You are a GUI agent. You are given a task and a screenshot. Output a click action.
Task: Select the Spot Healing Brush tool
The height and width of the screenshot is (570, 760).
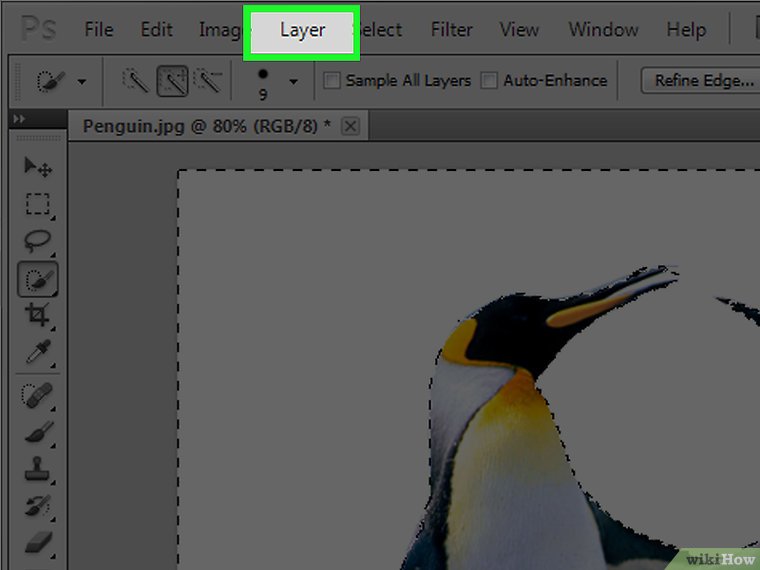pos(38,395)
